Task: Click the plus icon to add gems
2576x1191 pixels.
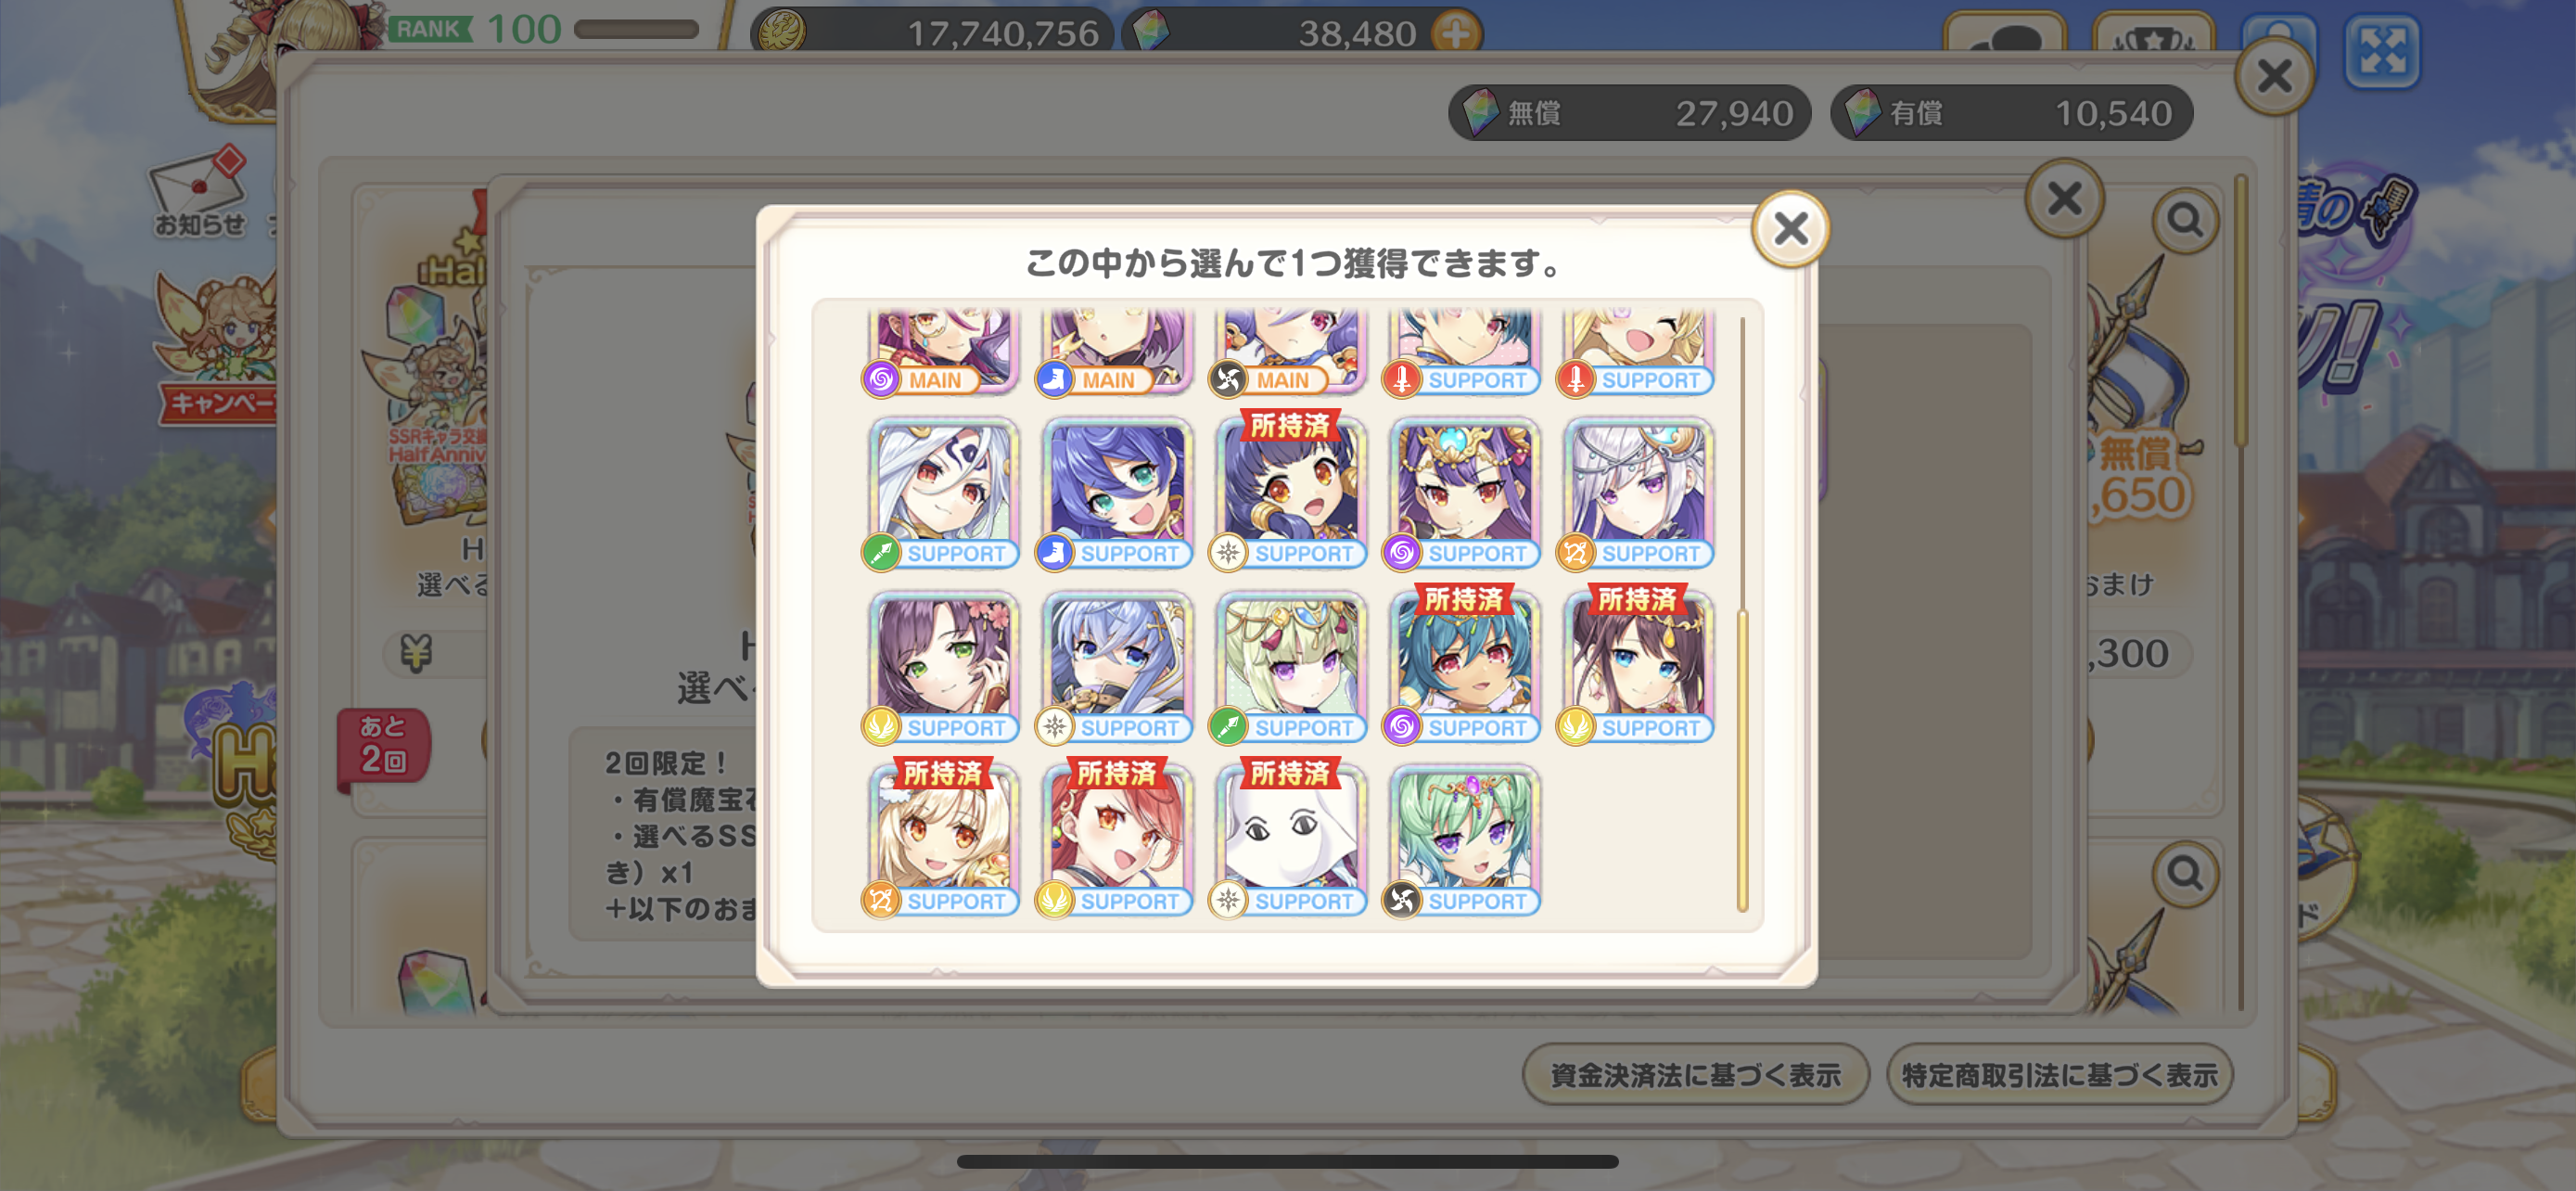Action: (x=1455, y=34)
